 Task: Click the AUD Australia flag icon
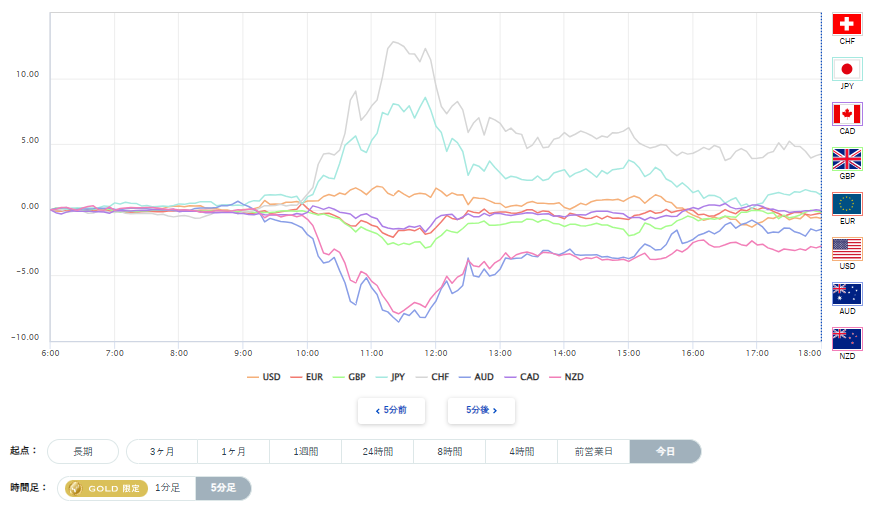[x=846, y=294]
